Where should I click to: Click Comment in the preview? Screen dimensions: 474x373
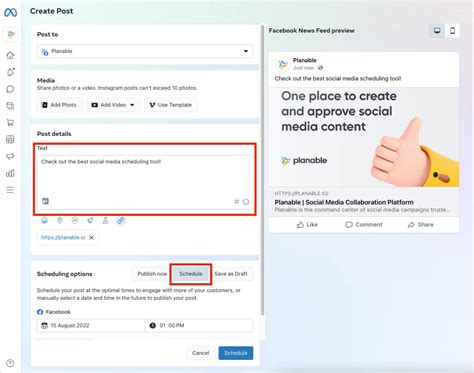tap(364, 225)
